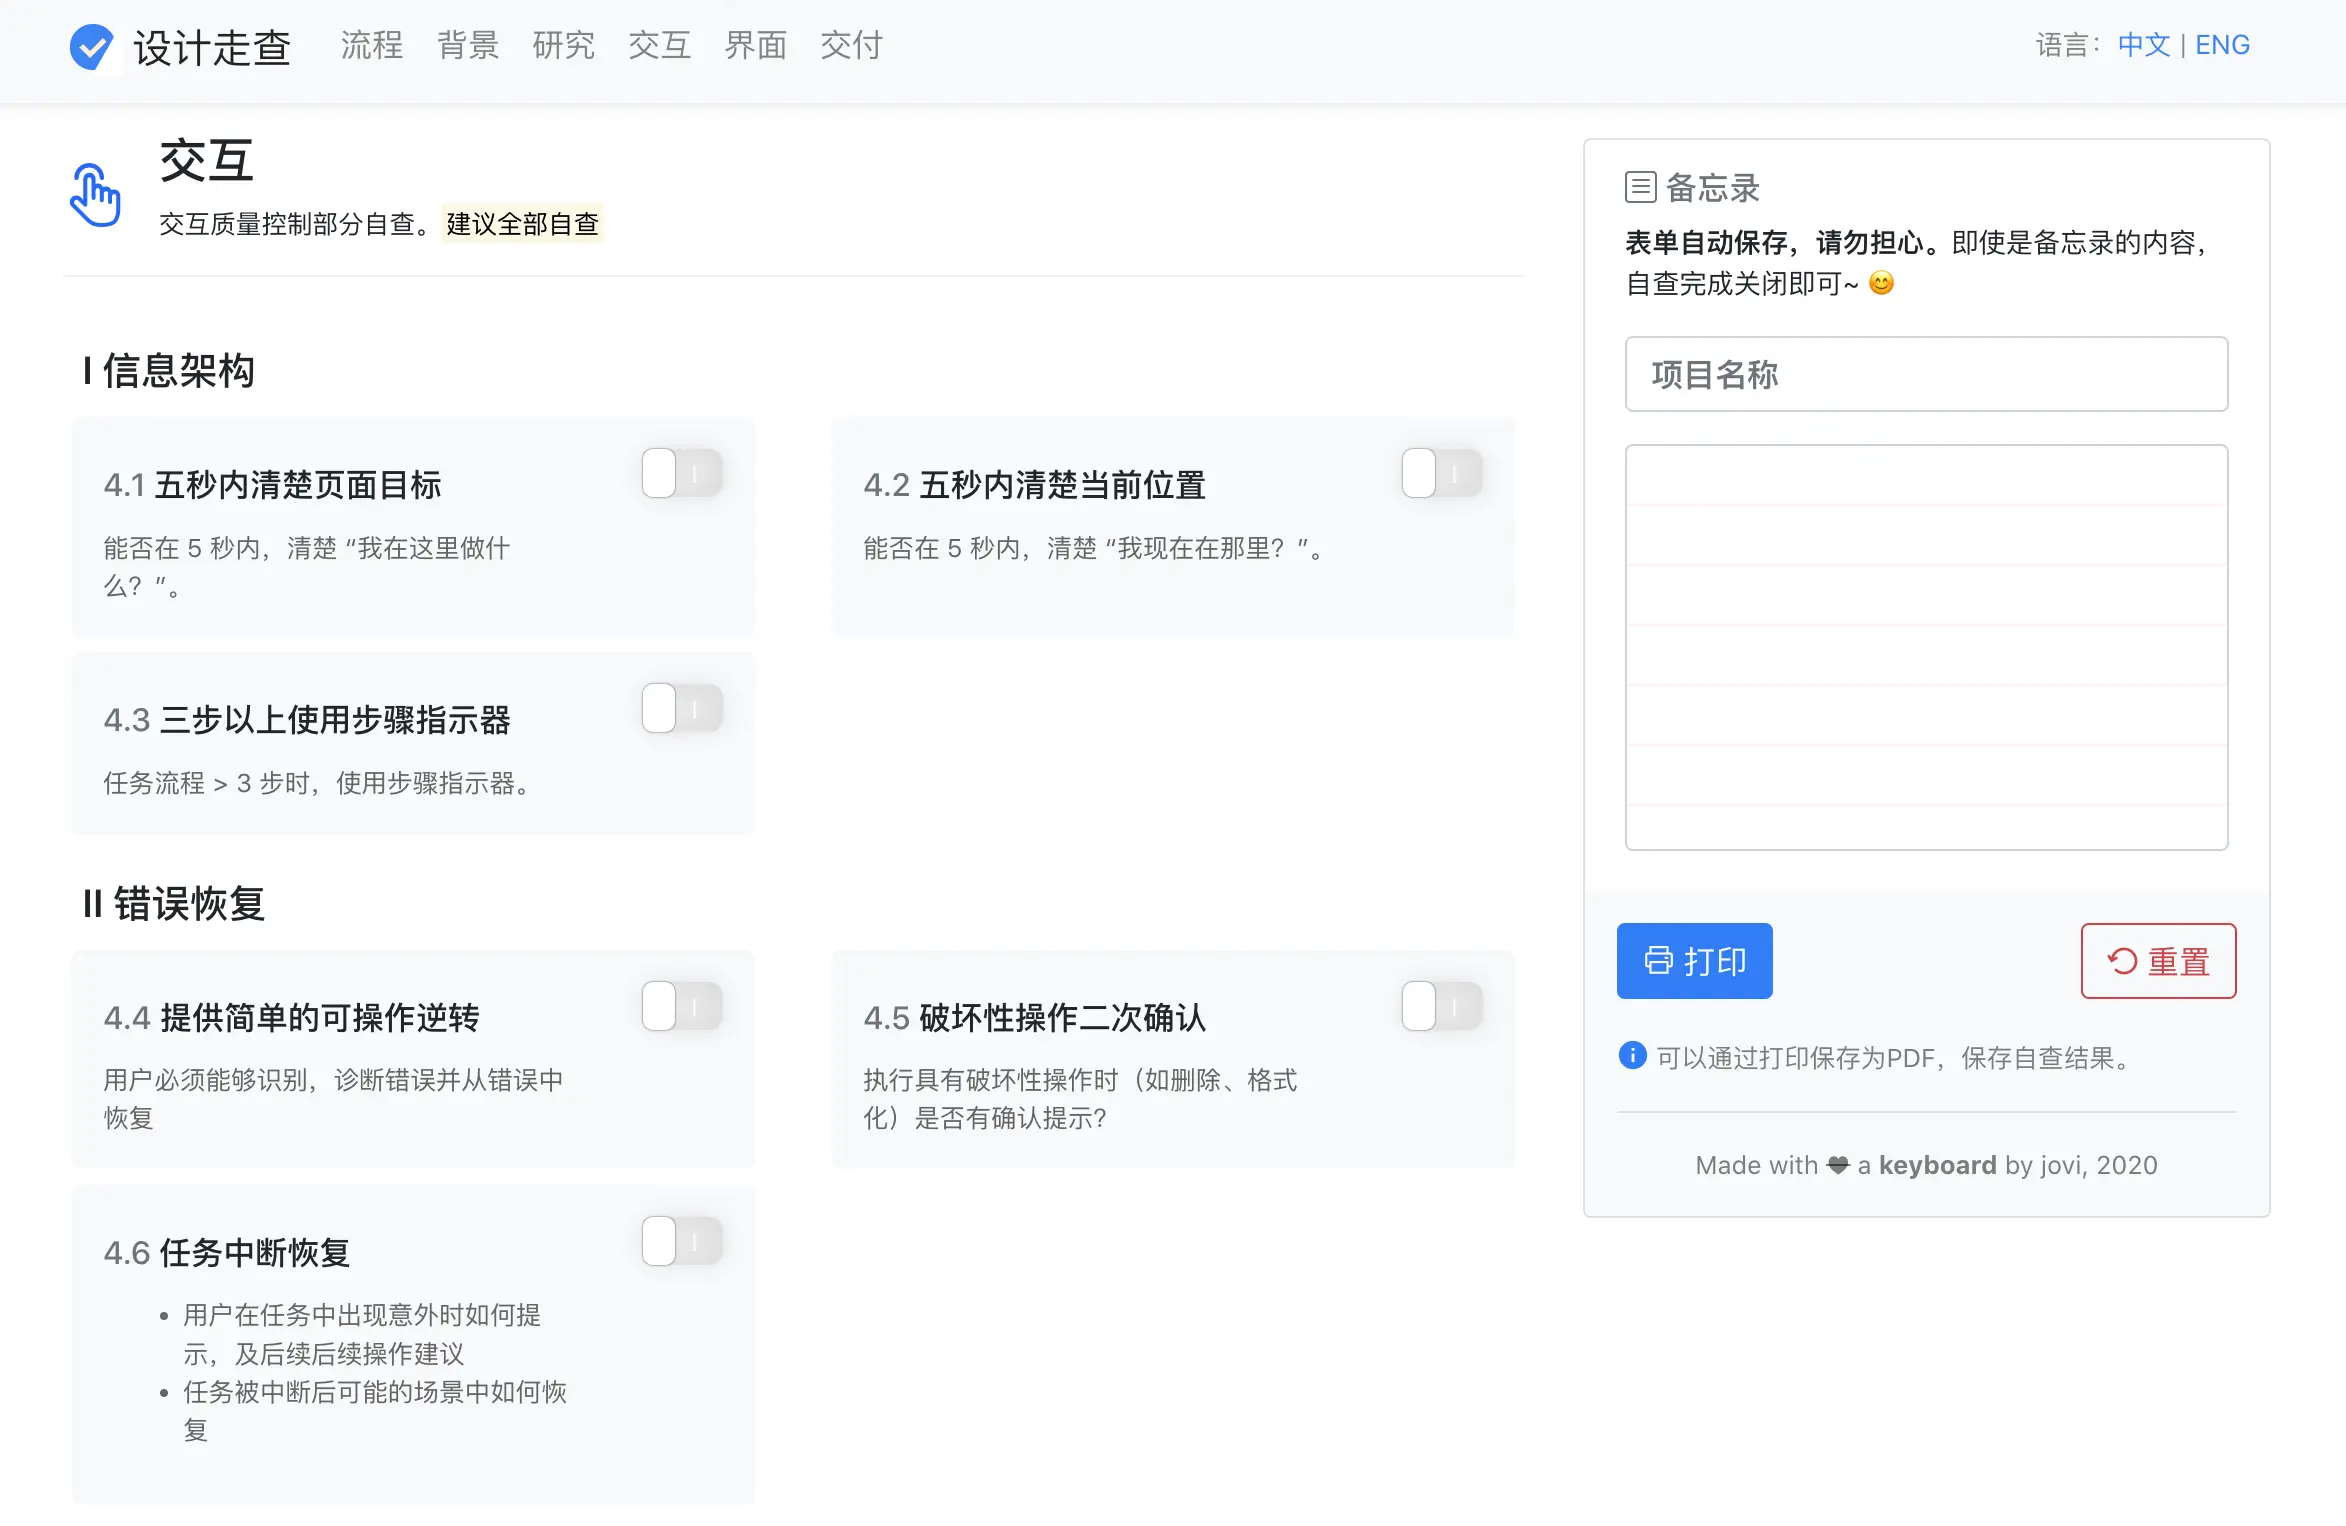
Task: Select the 交付 navigation item
Action: click(x=851, y=46)
